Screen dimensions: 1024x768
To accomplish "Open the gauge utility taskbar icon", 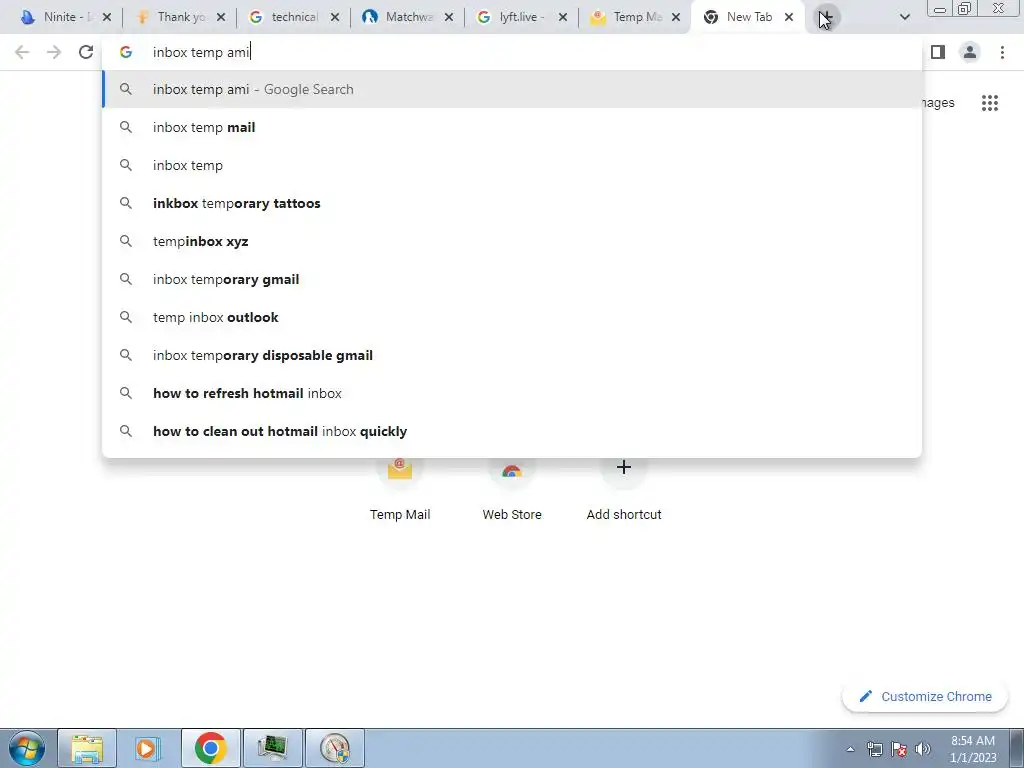I will point(334,748).
